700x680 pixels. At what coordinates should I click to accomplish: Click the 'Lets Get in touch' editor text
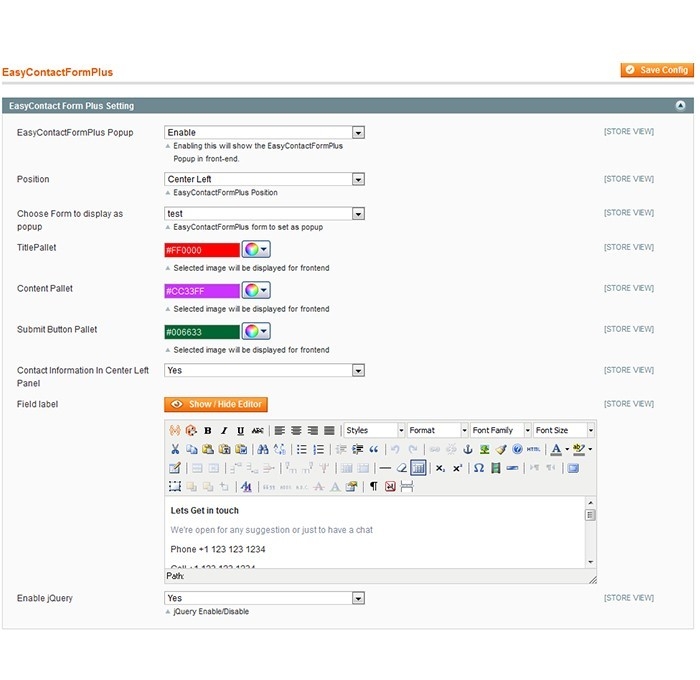204,510
